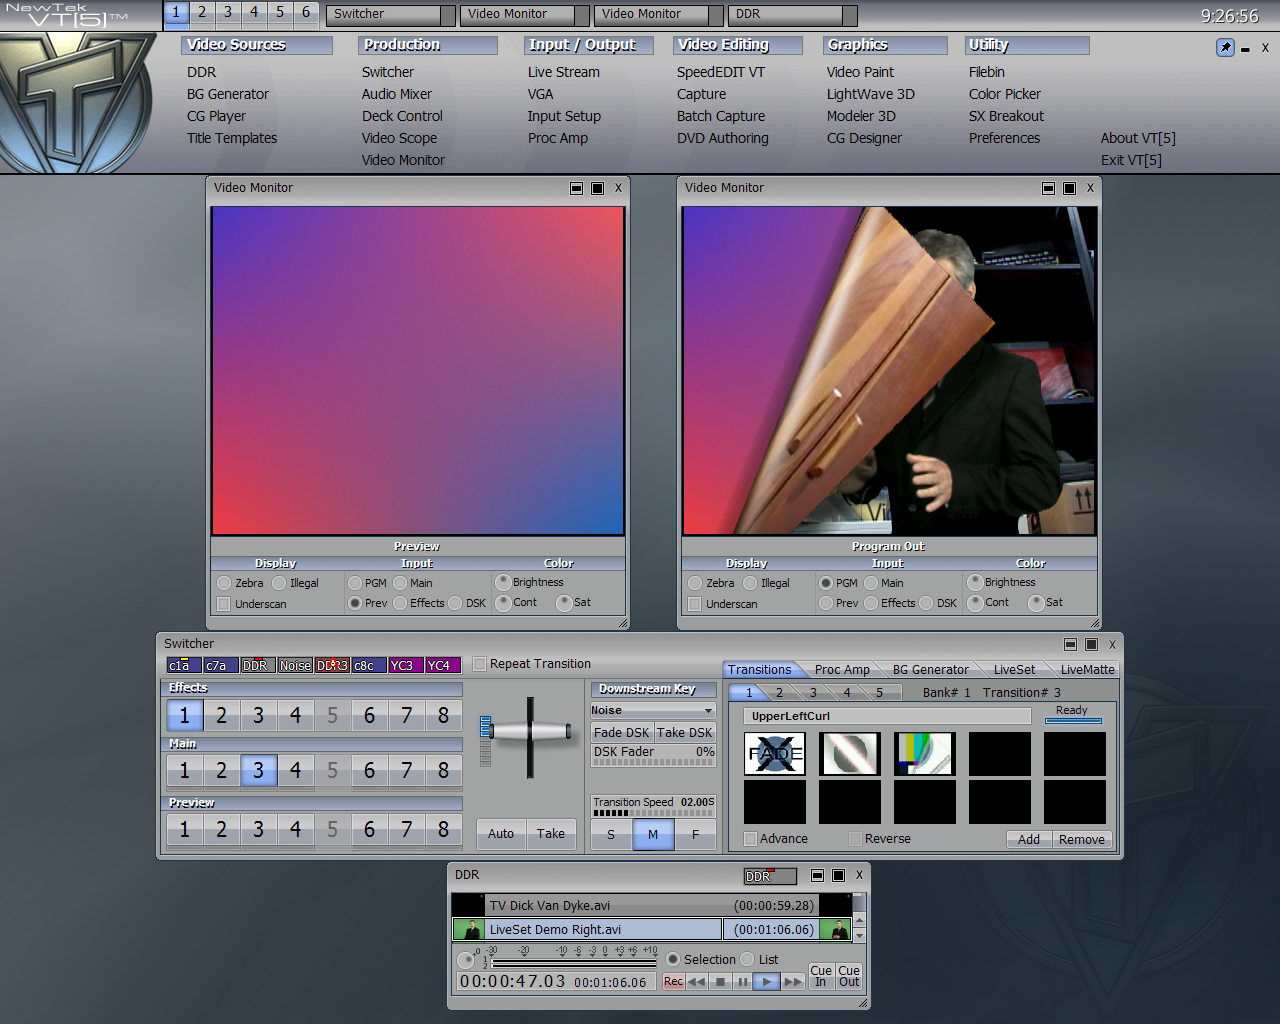Click the YC3 source label in Switcher
Viewport: 1280px width, 1024px height.
coord(406,665)
